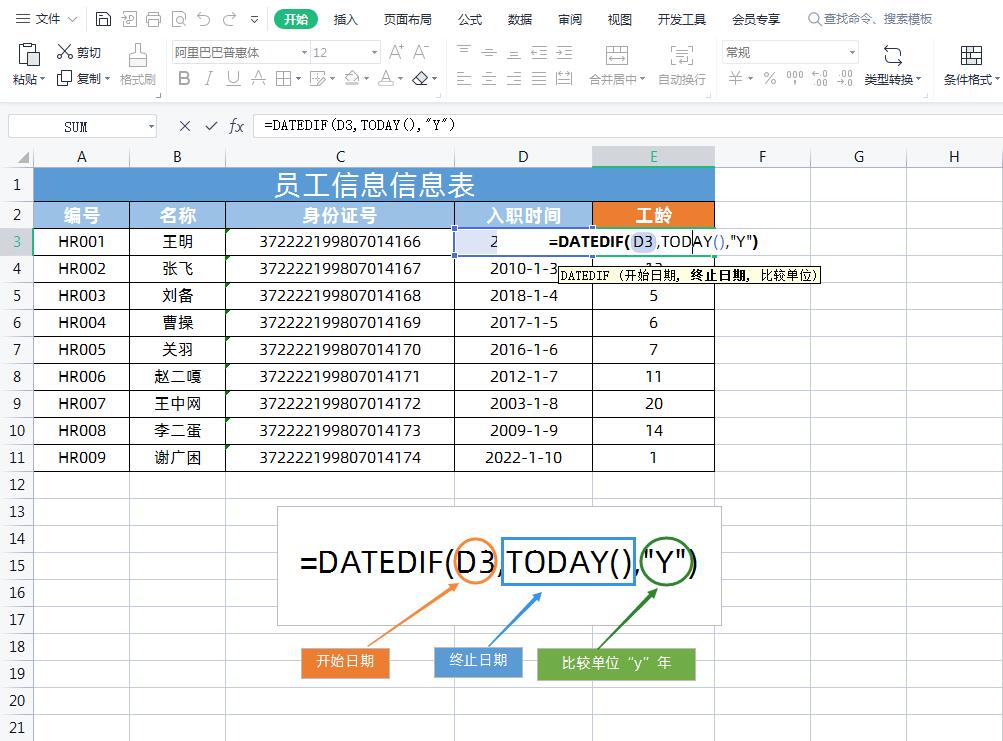1003x741 pixels.
Task: Click the fx insert function icon
Action: point(237,126)
